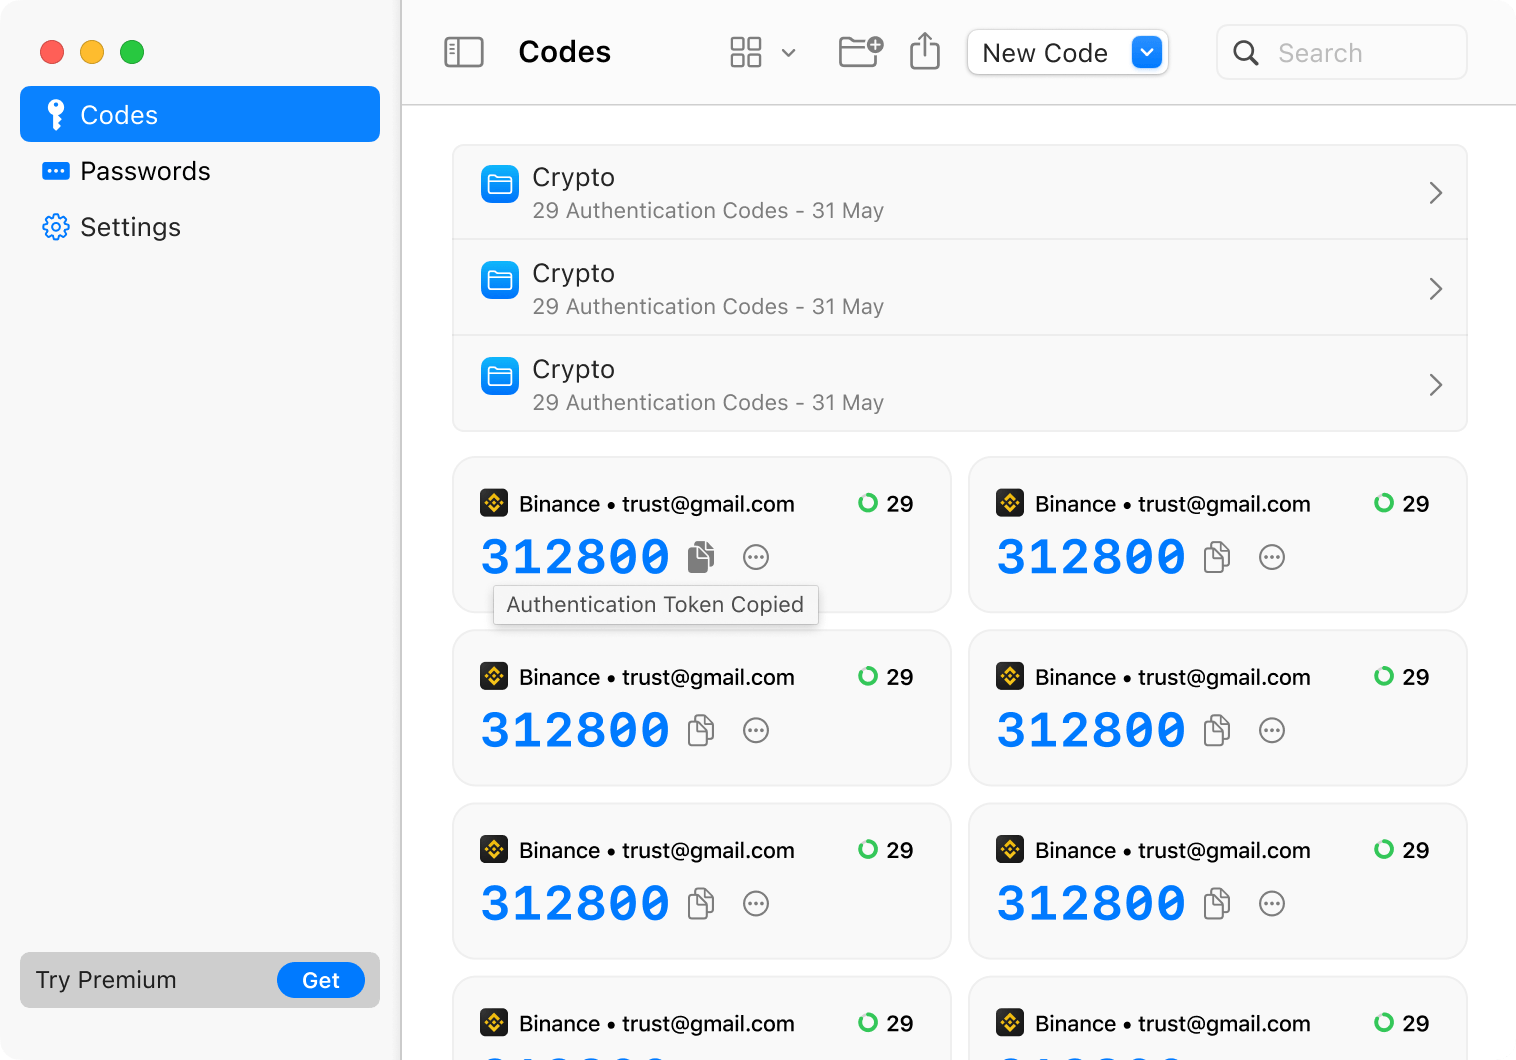1516x1060 pixels.
Task: Open more options in first-row right Binance card
Action: pyautogui.click(x=1272, y=557)
